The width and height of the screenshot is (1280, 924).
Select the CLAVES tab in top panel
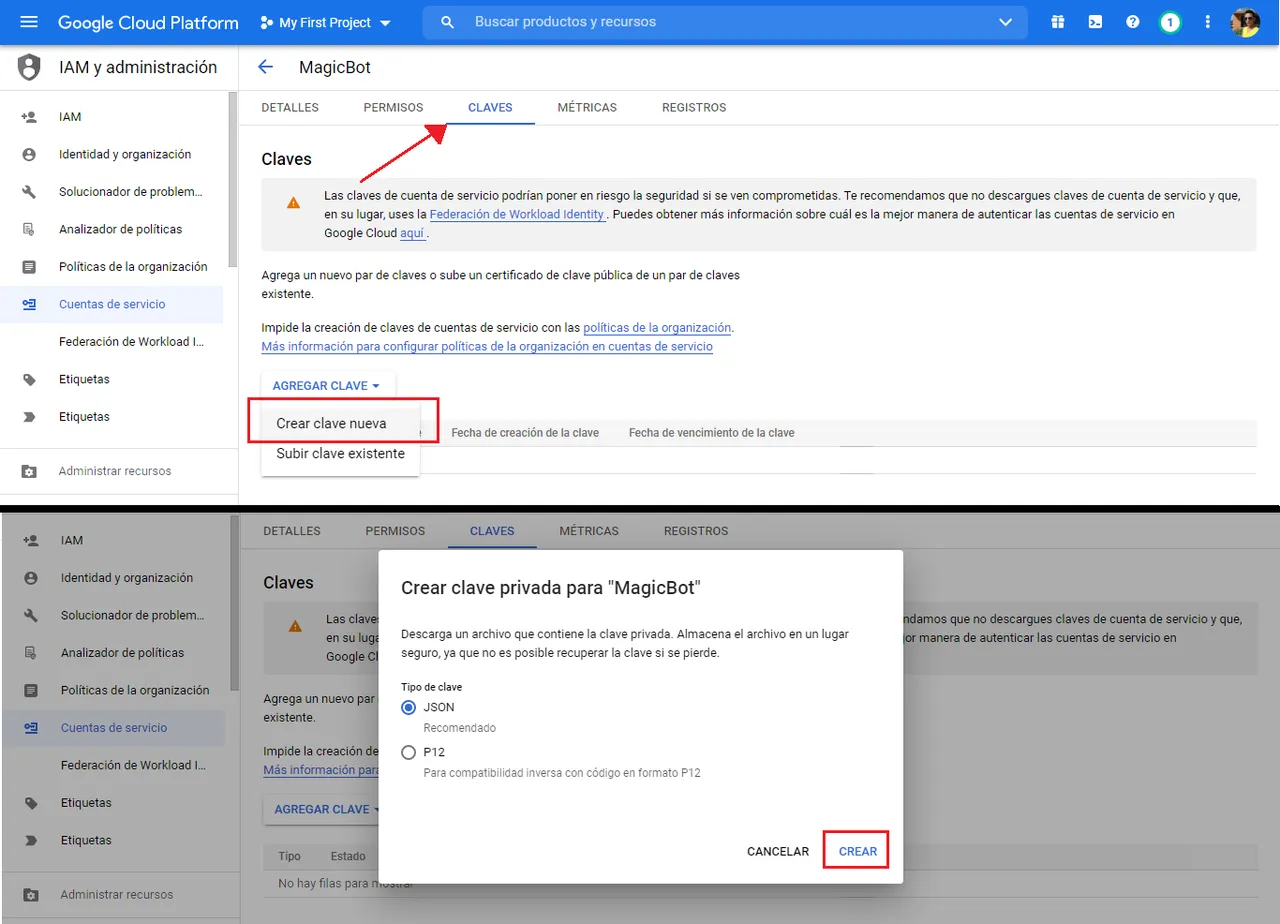[x=490, y=107]
